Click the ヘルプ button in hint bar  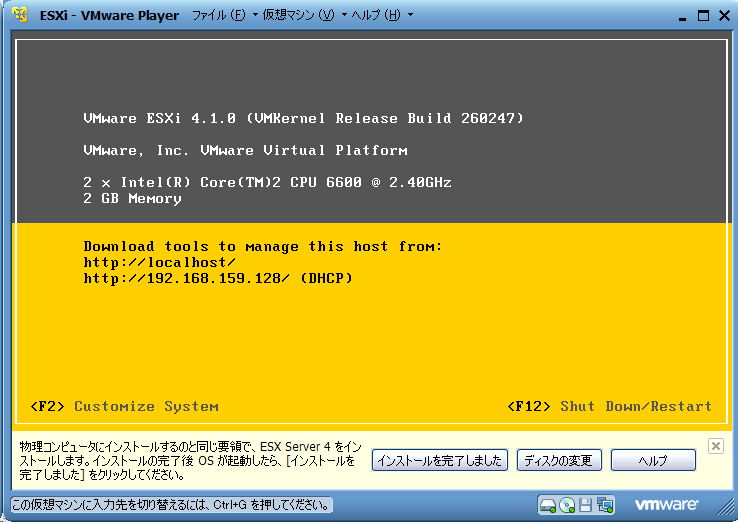click(653, 460)
